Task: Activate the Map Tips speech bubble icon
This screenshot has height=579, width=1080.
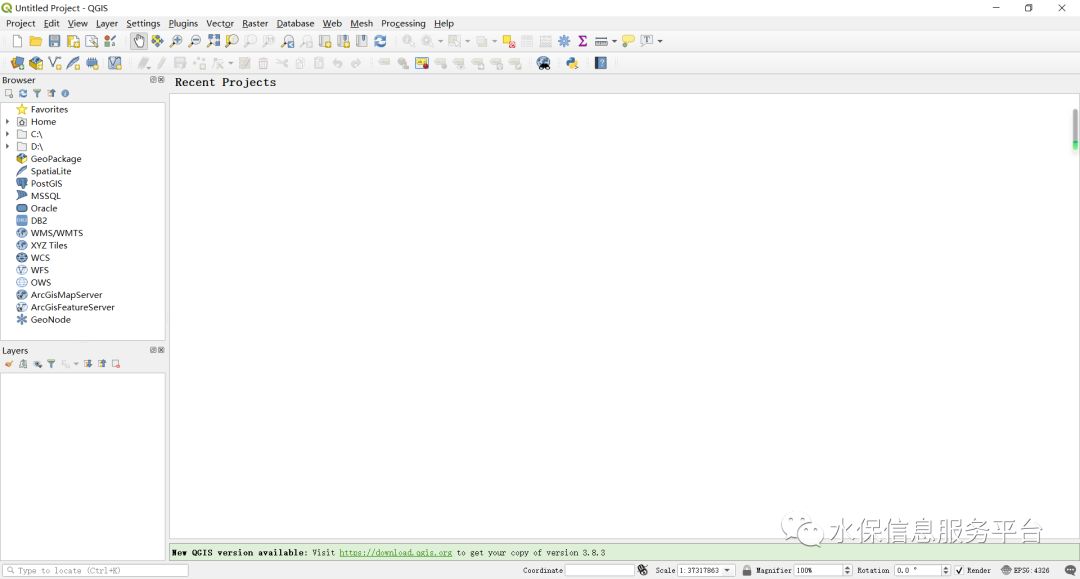Action: tap(627, 41)
